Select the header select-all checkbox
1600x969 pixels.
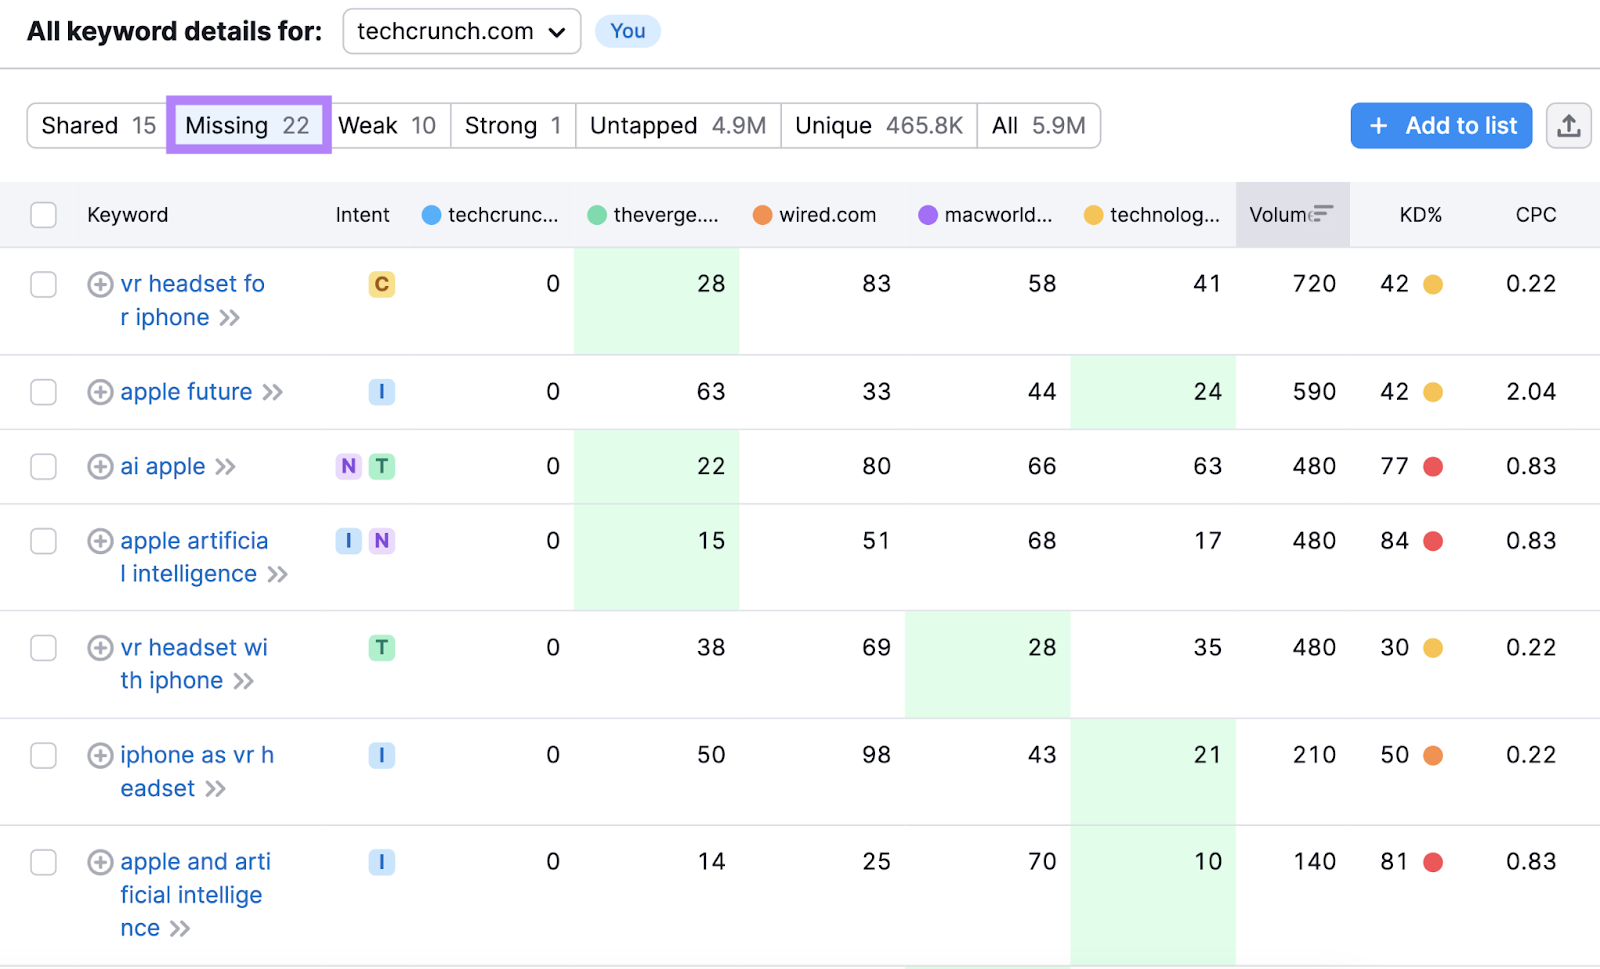(x=43, y=214)
